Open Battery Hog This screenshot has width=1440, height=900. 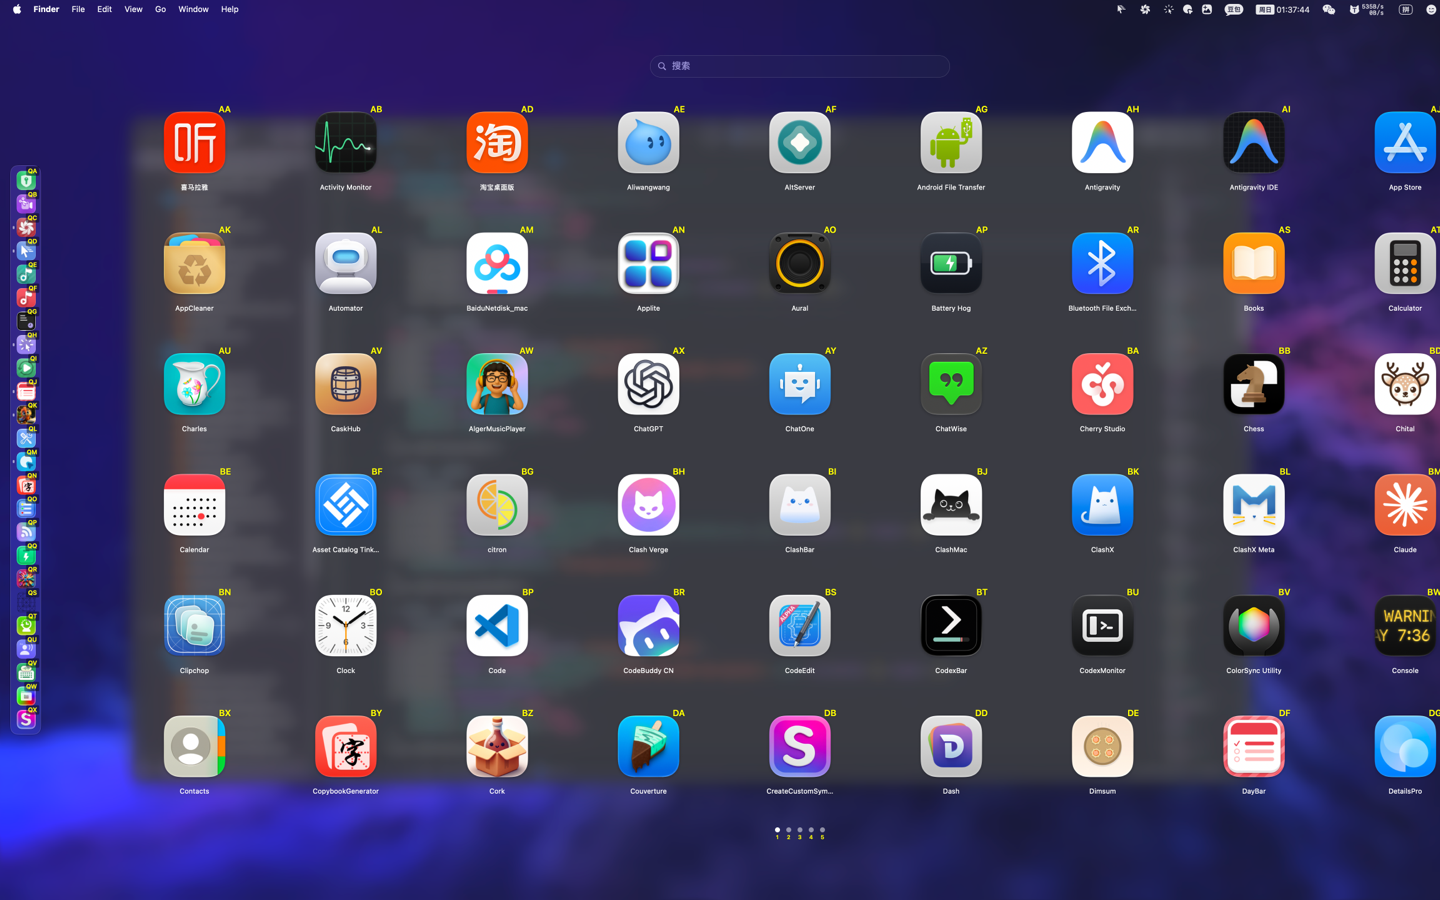[951, 264]
